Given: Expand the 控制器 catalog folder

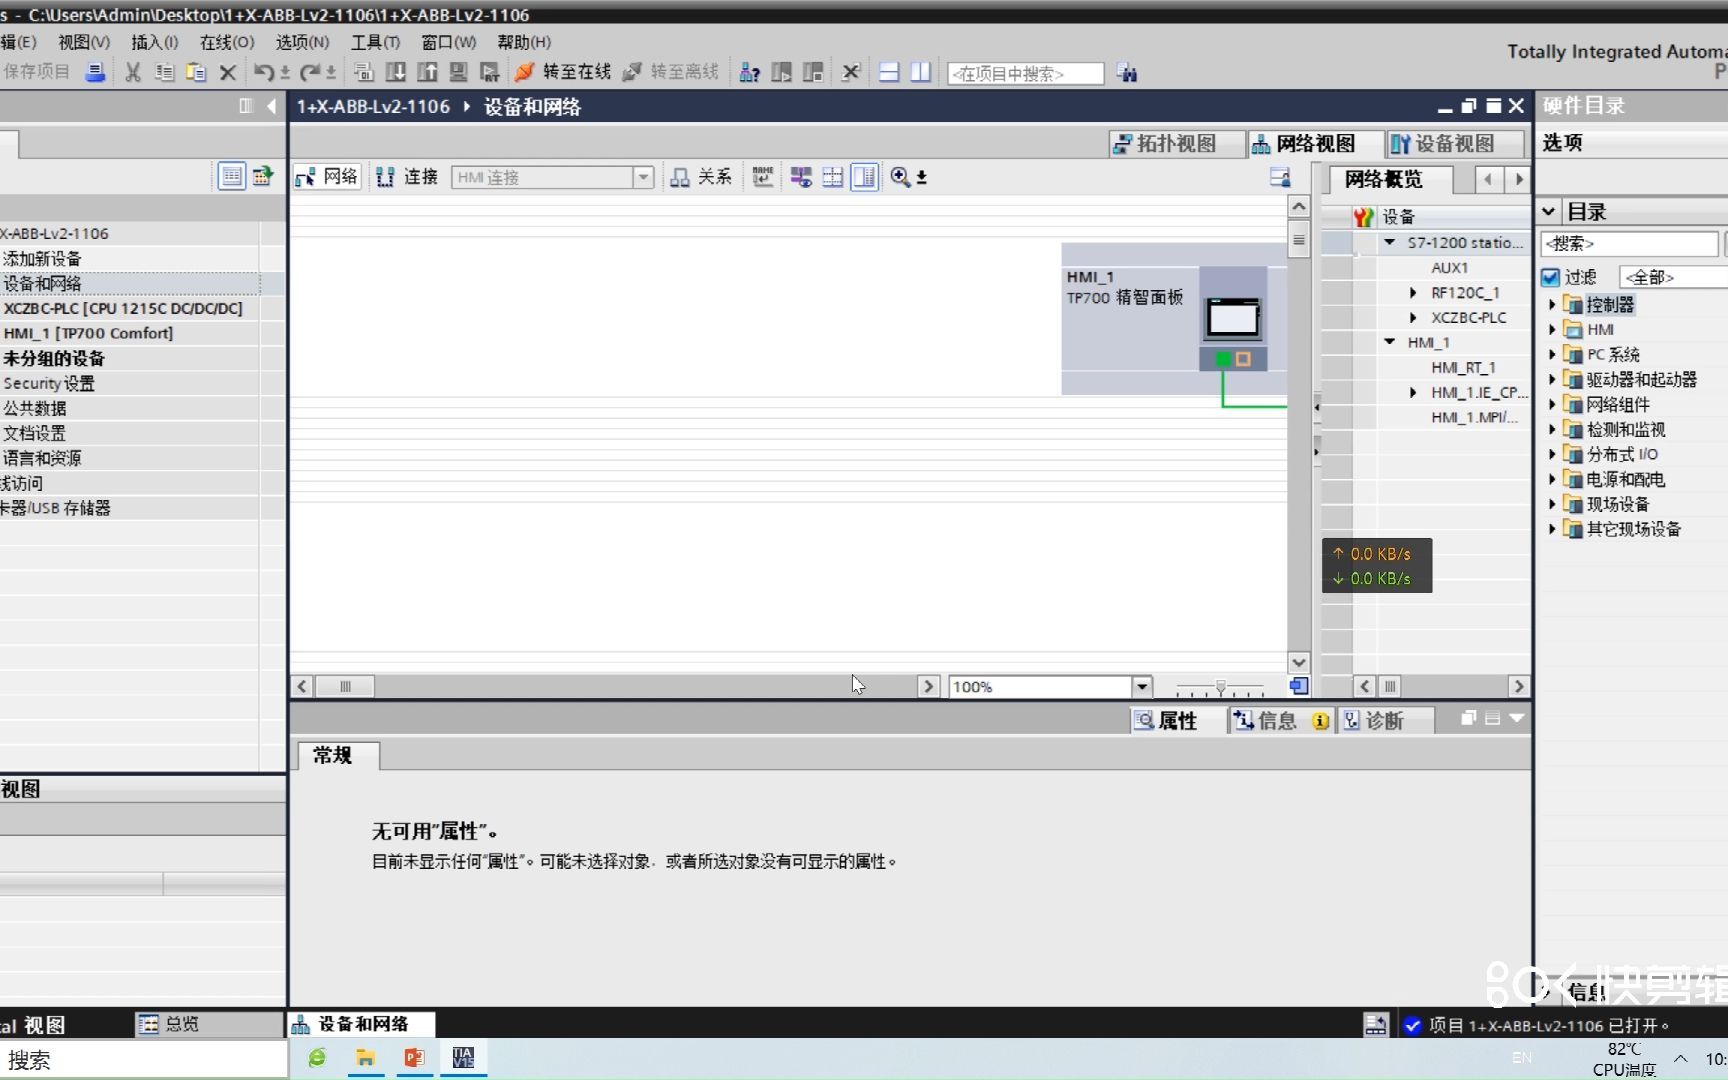Looking at the screenshot, I should pyautogui.click(x=1552, y=304).
